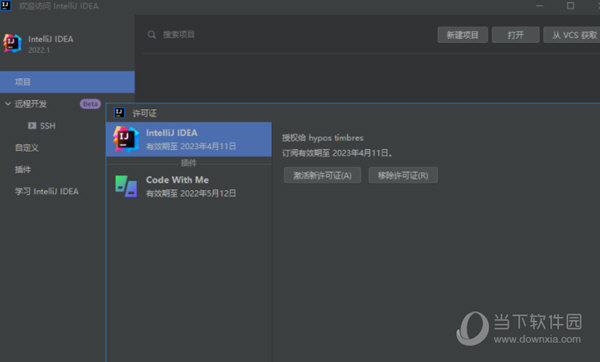Click the 打开 (Open) button

[x=515, y=35]
